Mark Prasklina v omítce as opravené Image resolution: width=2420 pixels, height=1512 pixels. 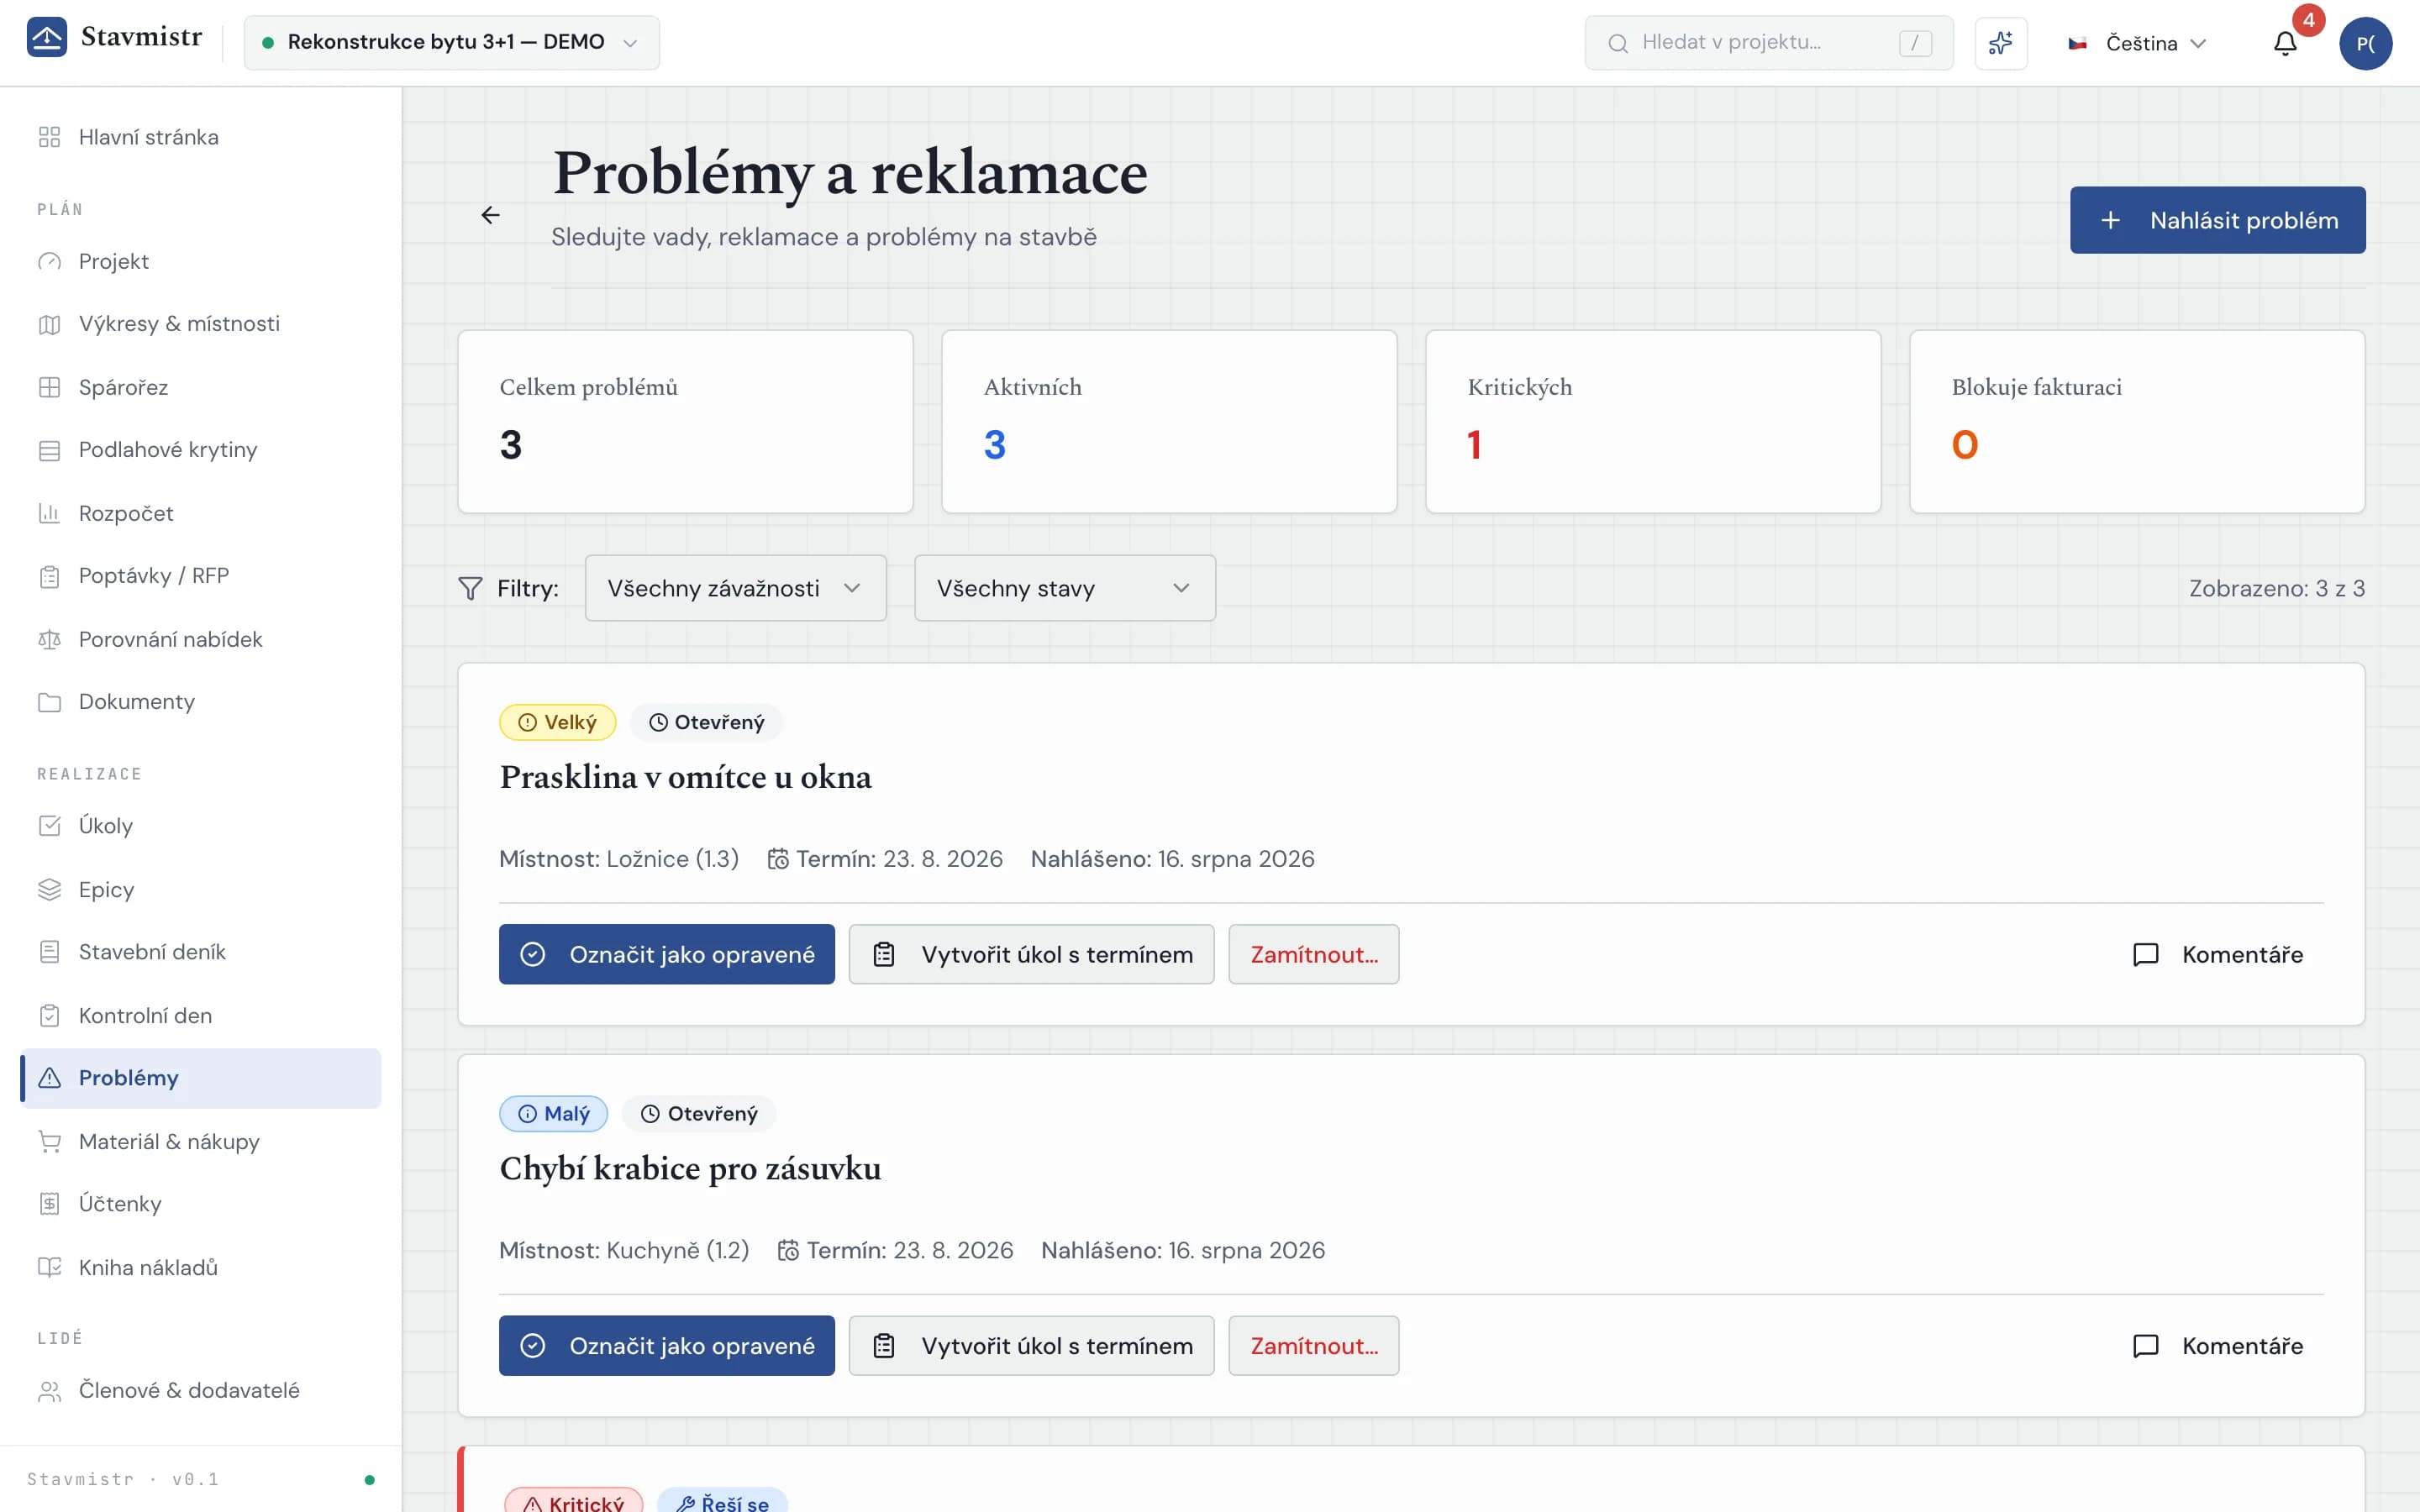(666, 954)
